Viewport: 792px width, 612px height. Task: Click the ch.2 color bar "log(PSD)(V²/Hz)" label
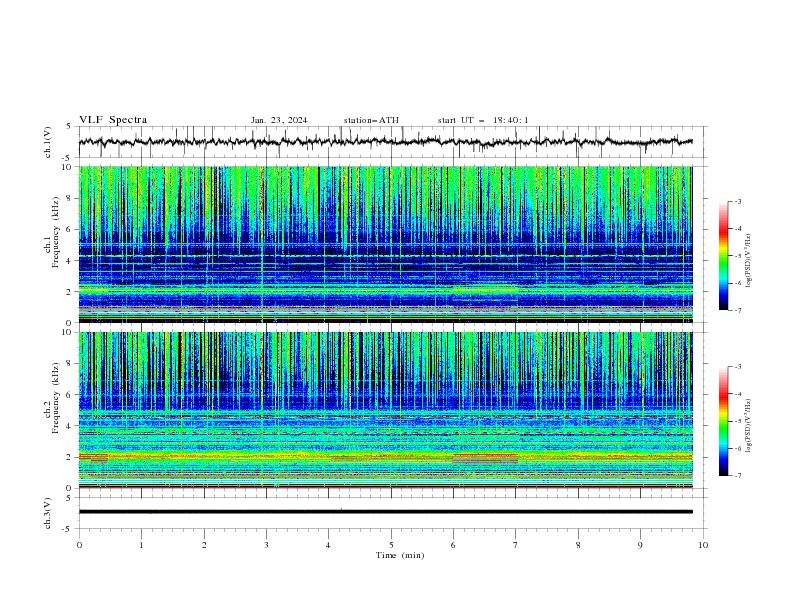748,426
